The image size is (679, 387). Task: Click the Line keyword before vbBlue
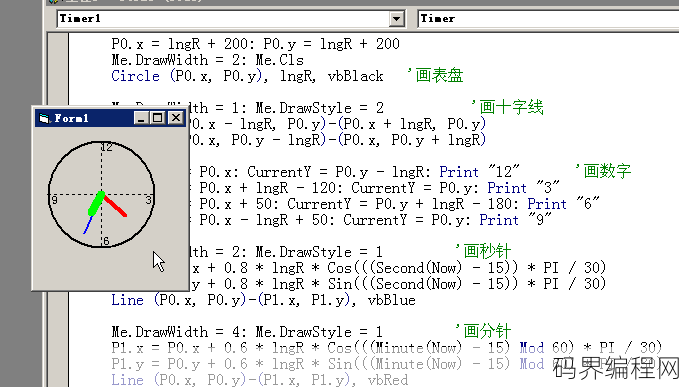tap(127, 300)
